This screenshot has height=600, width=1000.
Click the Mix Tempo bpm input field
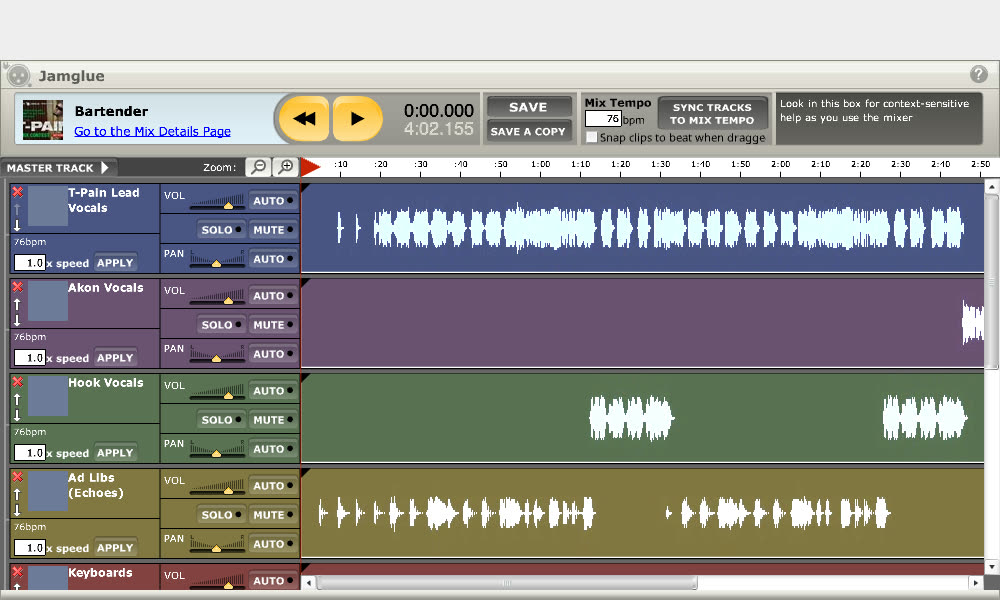(x=603, y=119)
